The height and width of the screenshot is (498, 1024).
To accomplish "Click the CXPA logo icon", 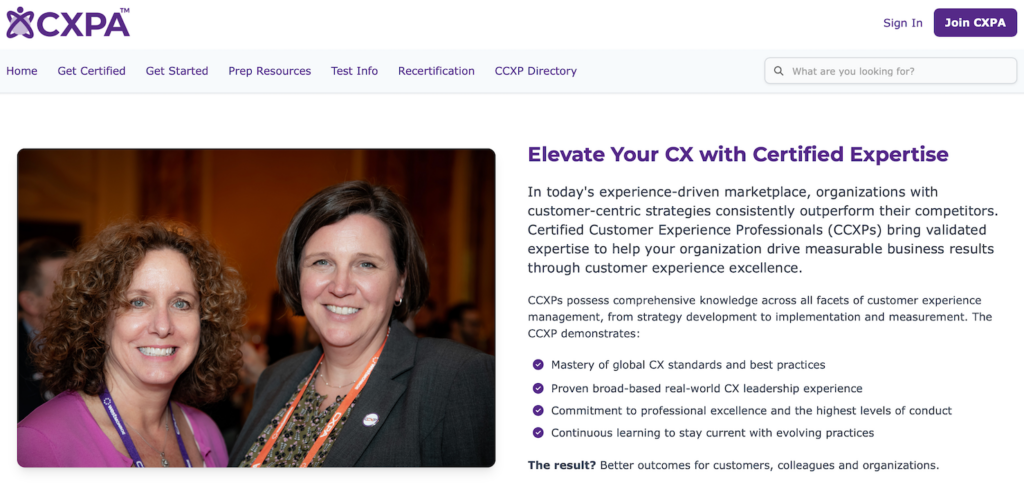I will click(x=20, y=22).
